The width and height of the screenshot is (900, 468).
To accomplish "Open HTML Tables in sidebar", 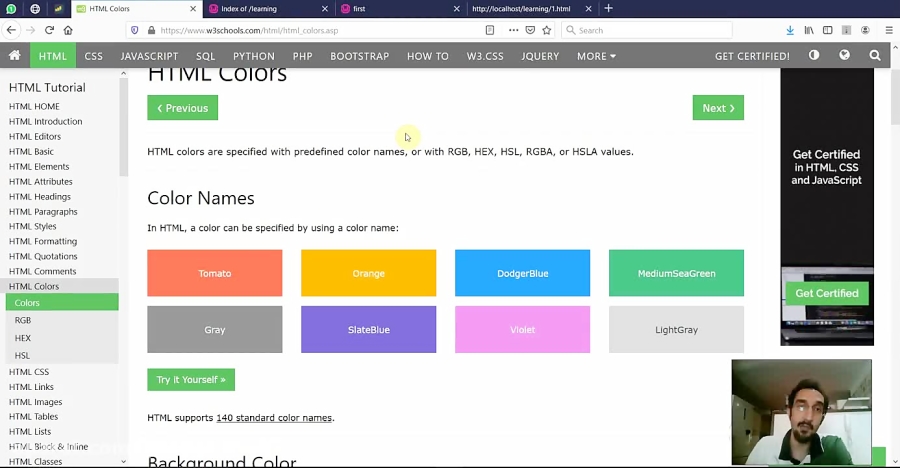I will tap(33, 416).
